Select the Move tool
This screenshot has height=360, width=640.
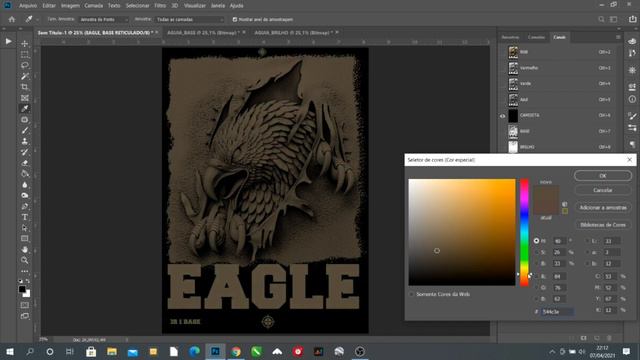(25, 44)
